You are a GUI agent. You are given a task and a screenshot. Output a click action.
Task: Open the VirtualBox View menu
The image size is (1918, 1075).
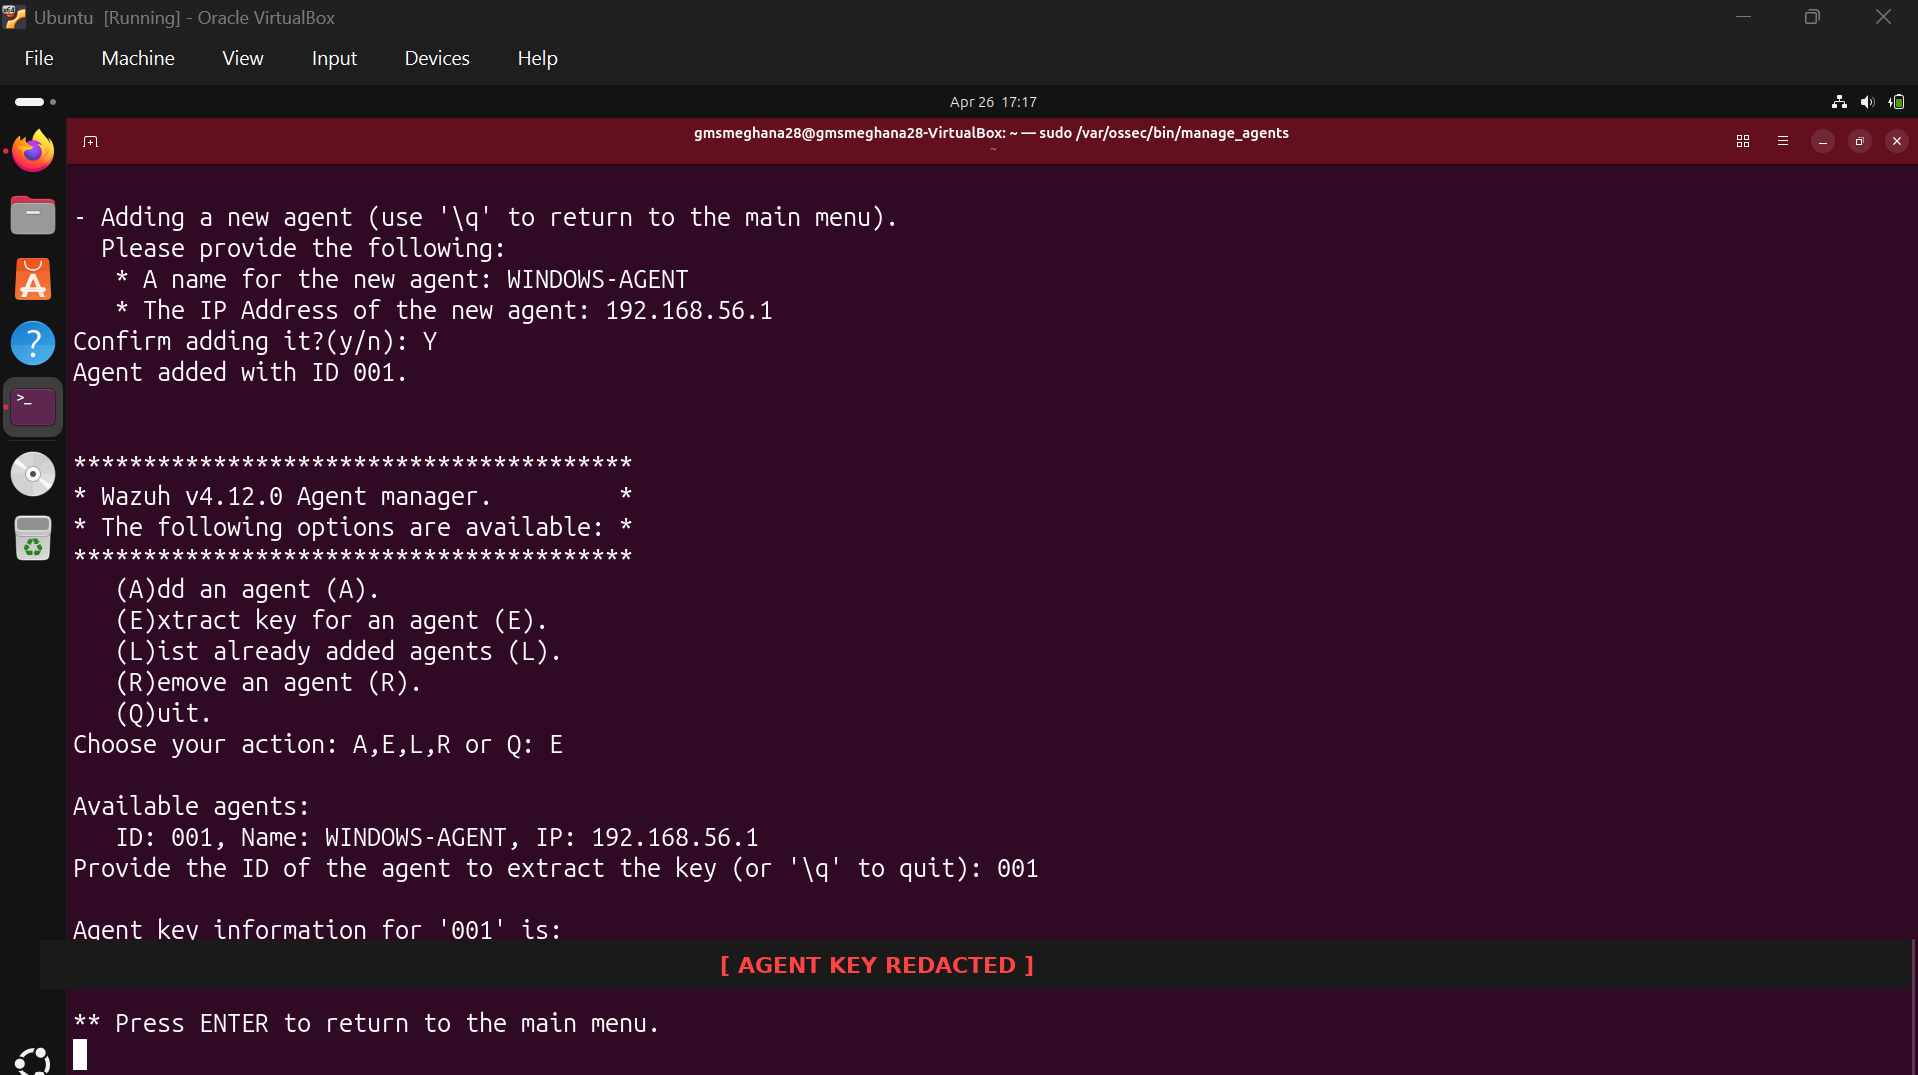click(x=243, y=58)
